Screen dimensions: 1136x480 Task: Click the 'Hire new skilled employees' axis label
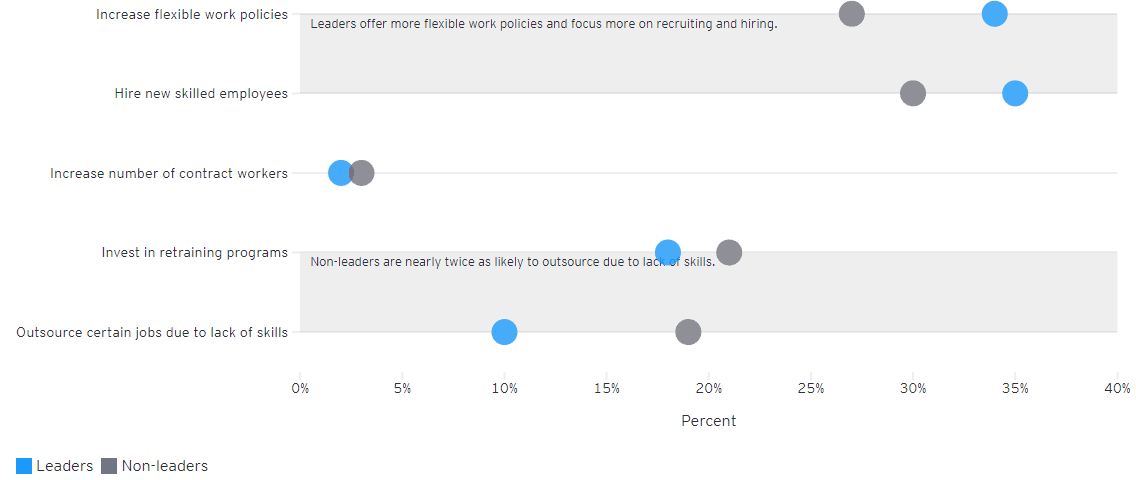point(201,94)
